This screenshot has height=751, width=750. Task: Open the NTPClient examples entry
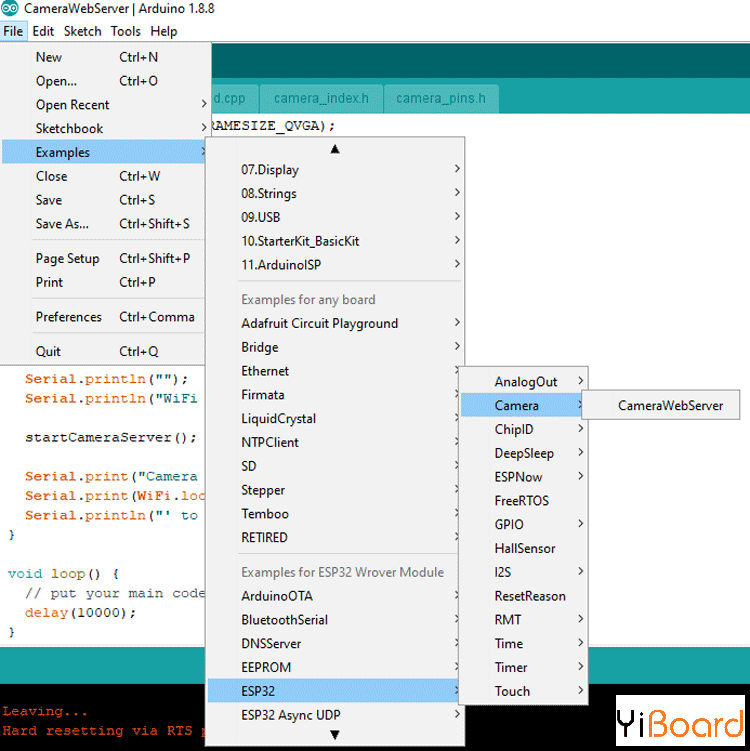pyautogui.click(x=333, y=442)
